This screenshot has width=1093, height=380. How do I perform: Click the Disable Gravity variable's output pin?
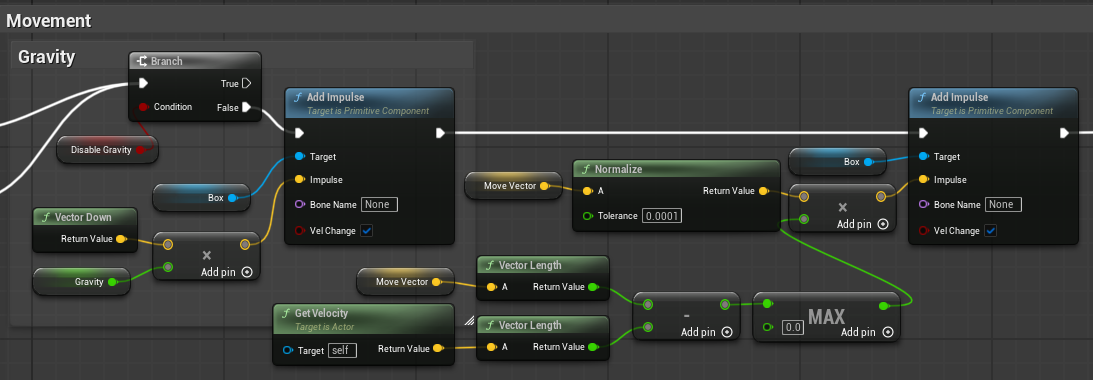point(141,150)
